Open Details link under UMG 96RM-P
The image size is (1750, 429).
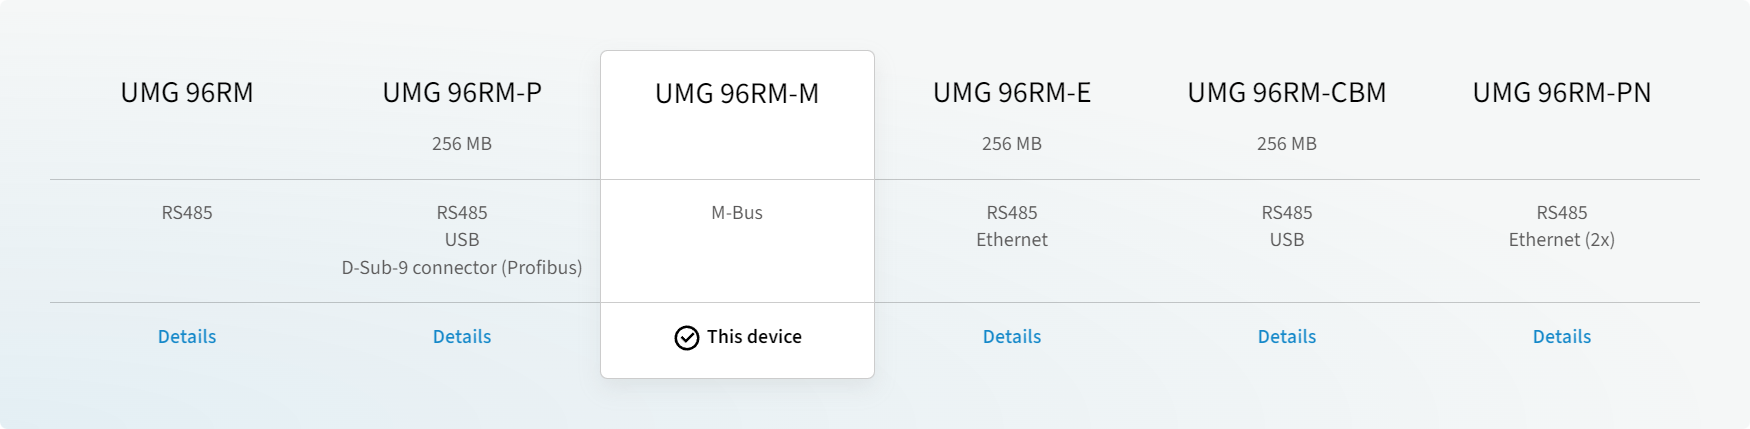coord(462,337)
